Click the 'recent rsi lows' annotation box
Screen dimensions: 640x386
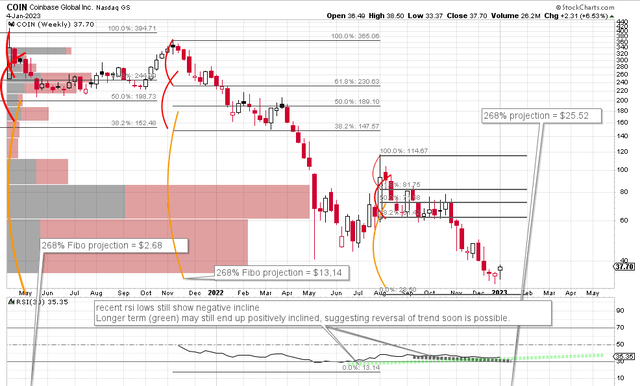tap(323, 313)
